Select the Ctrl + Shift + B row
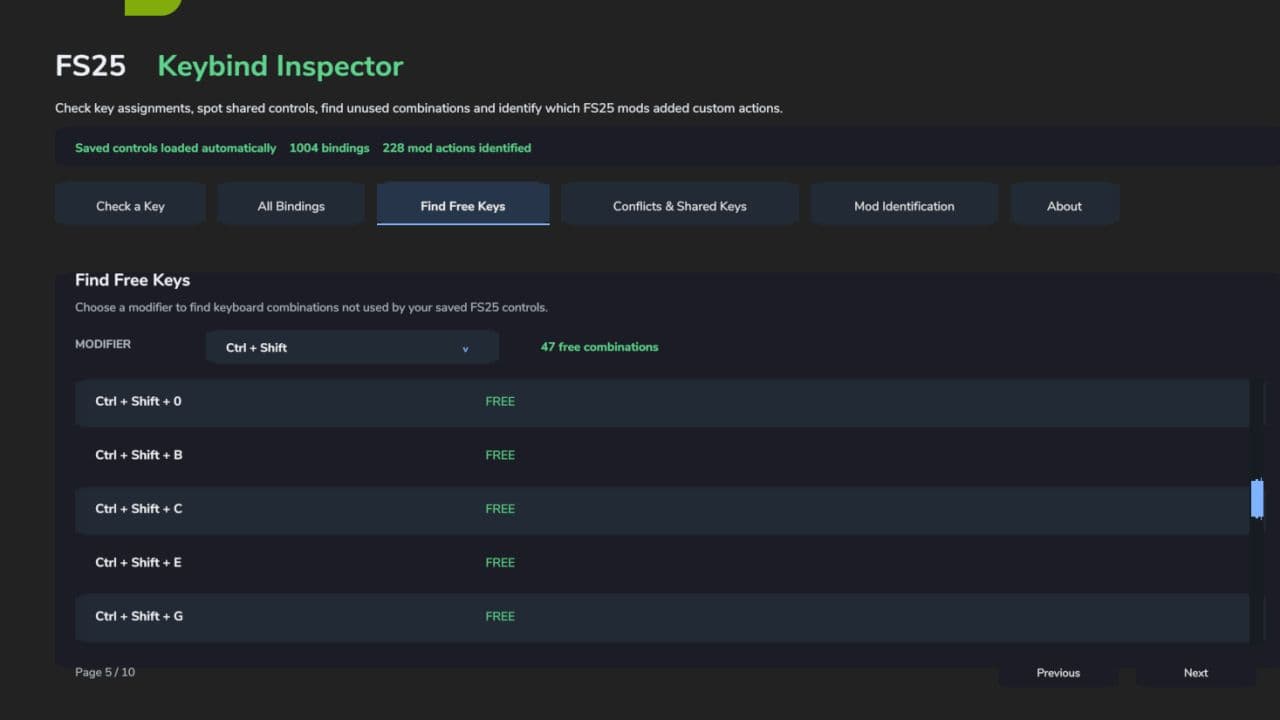Viewport: 1280px width, 720px height. pyautogui.click(x=662, y=455)
